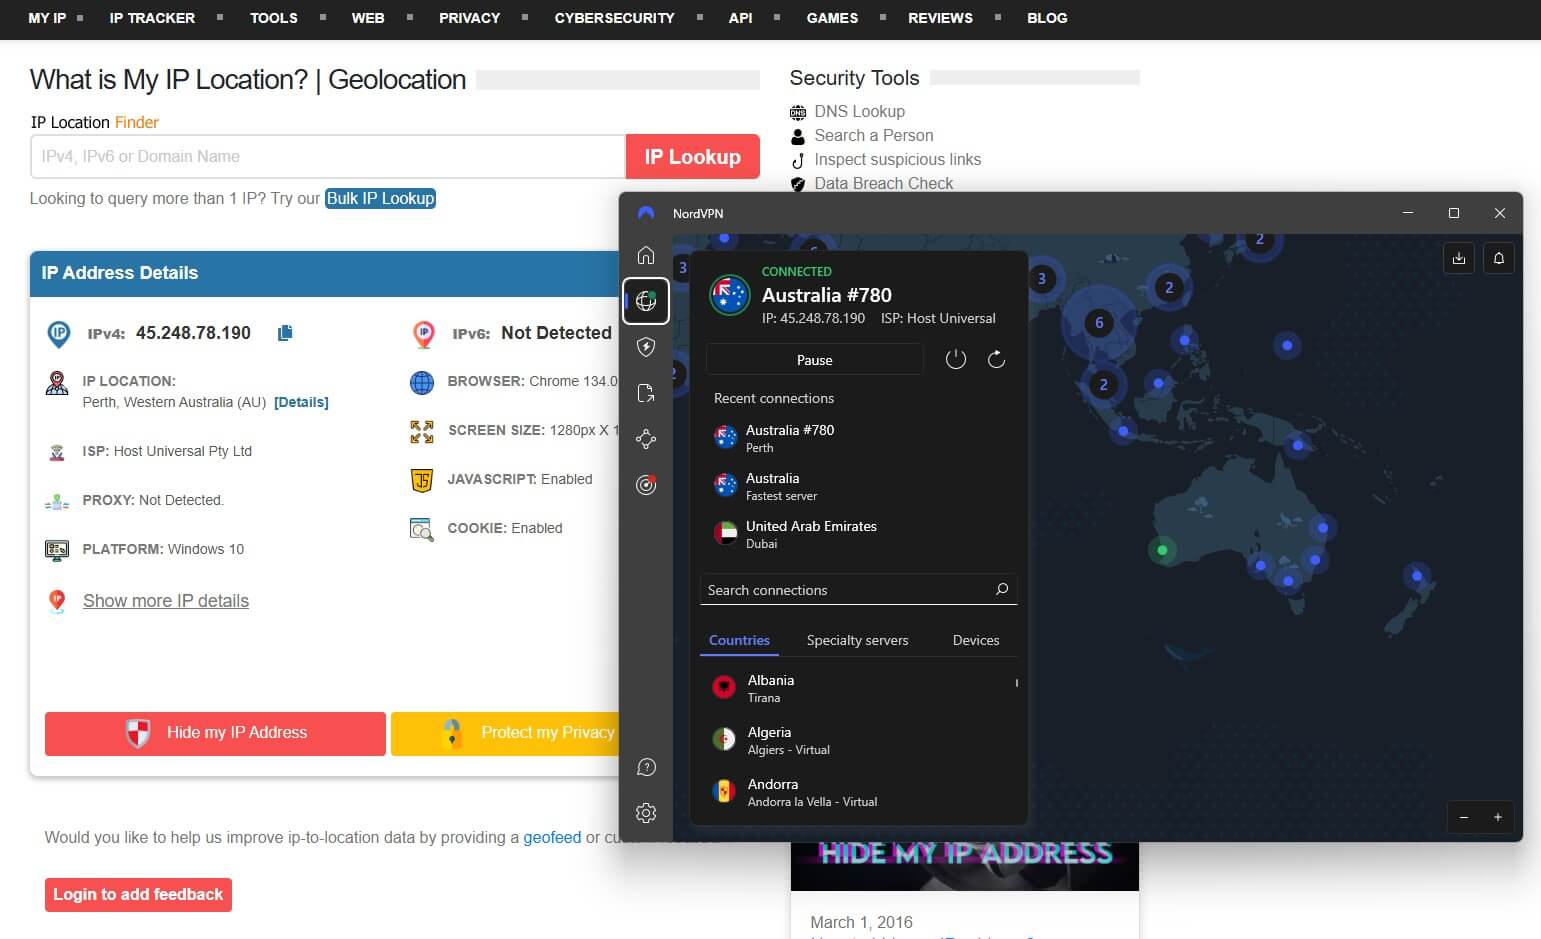Click the IPv4 location pin icon
The width and height of the screenshot is (1541, 939).
59,334
